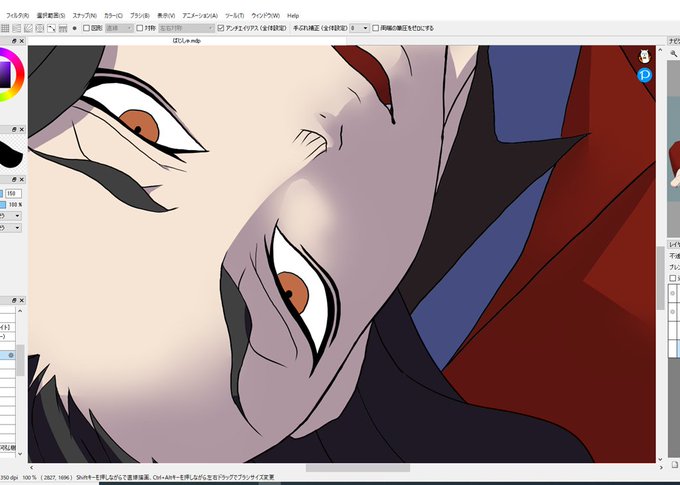
Task: Enable the radial (circle) snap guide
Action: click(40, 28)
